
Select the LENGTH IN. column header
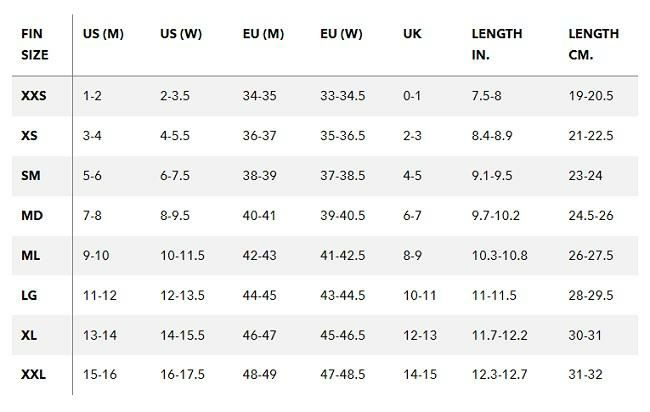[x=497, y=44]
